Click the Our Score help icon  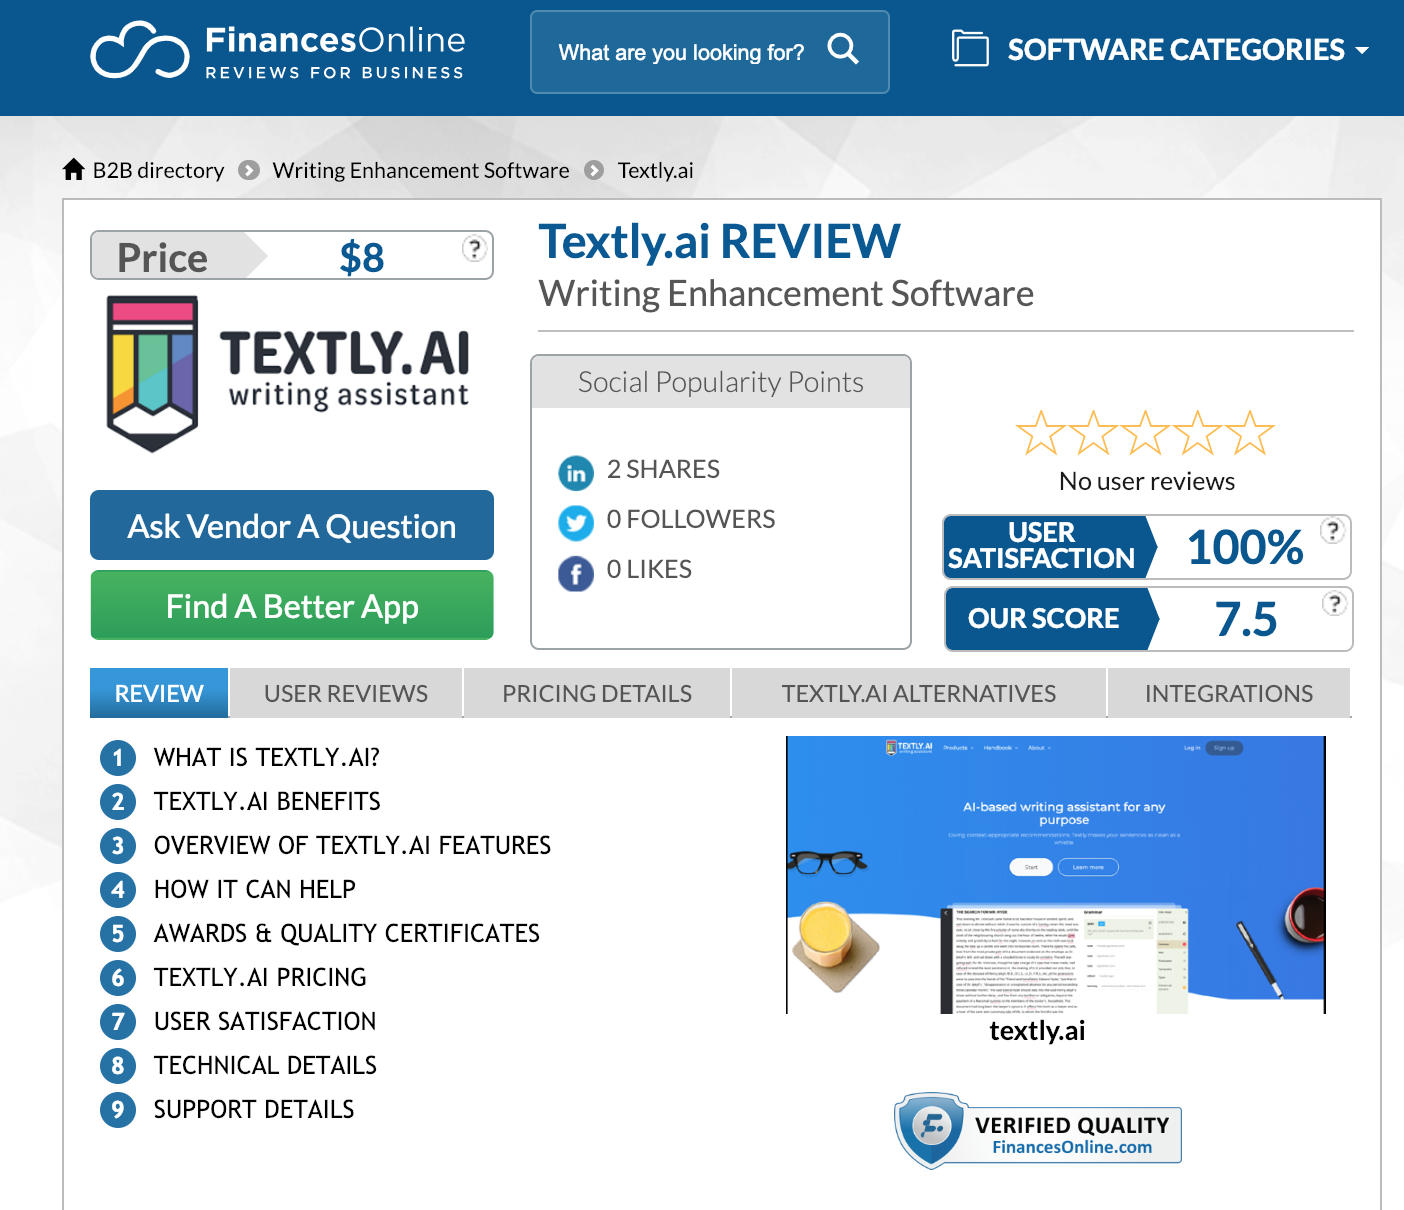1334,603
